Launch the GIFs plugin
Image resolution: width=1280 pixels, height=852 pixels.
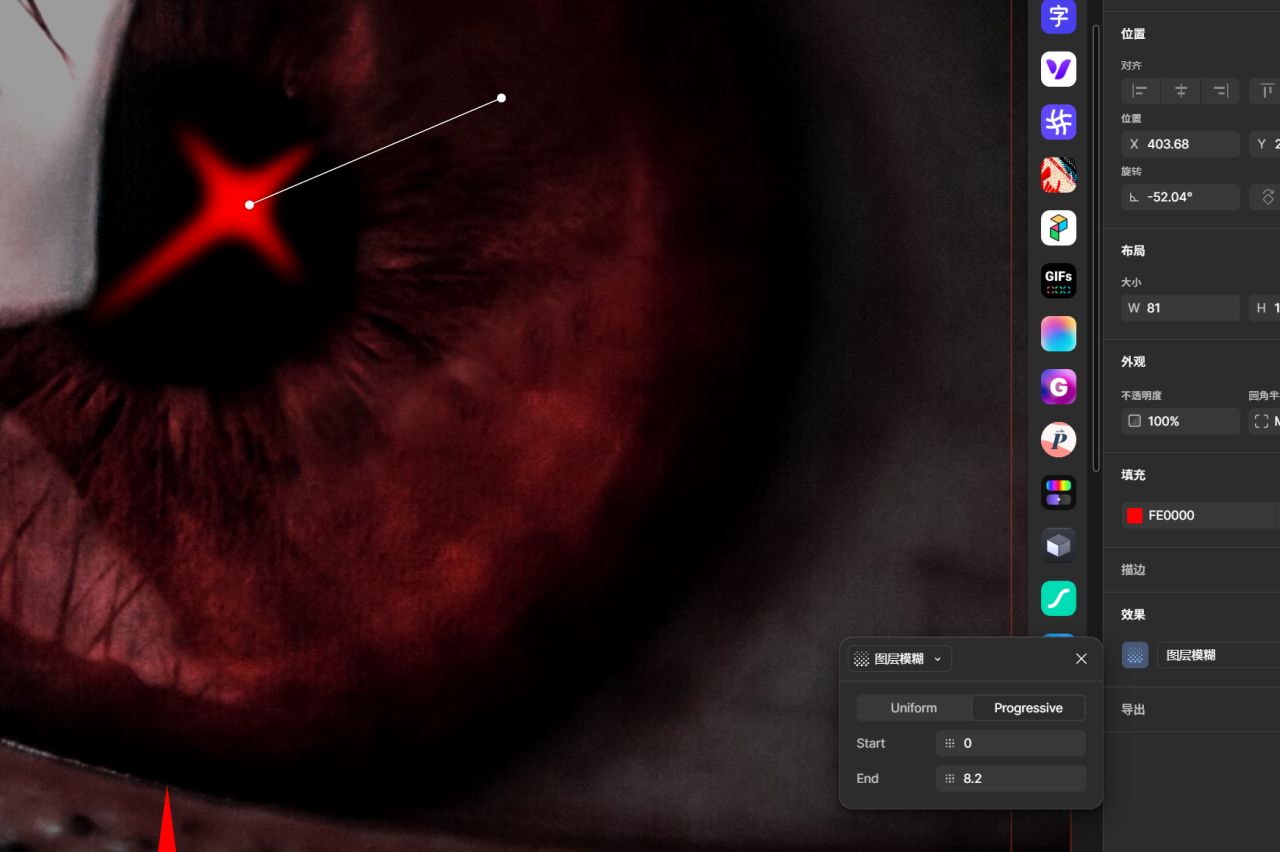1059,281
